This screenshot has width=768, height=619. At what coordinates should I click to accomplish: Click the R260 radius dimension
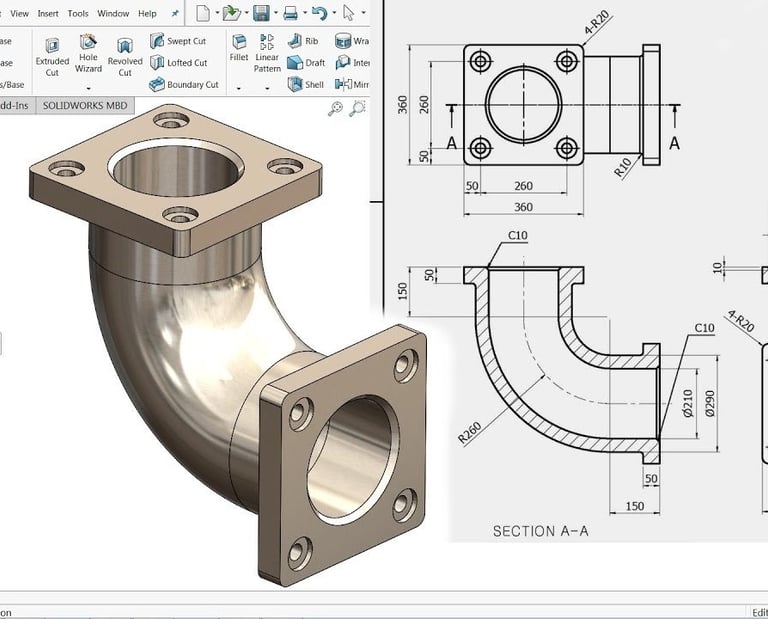click(x=470, y=433)
